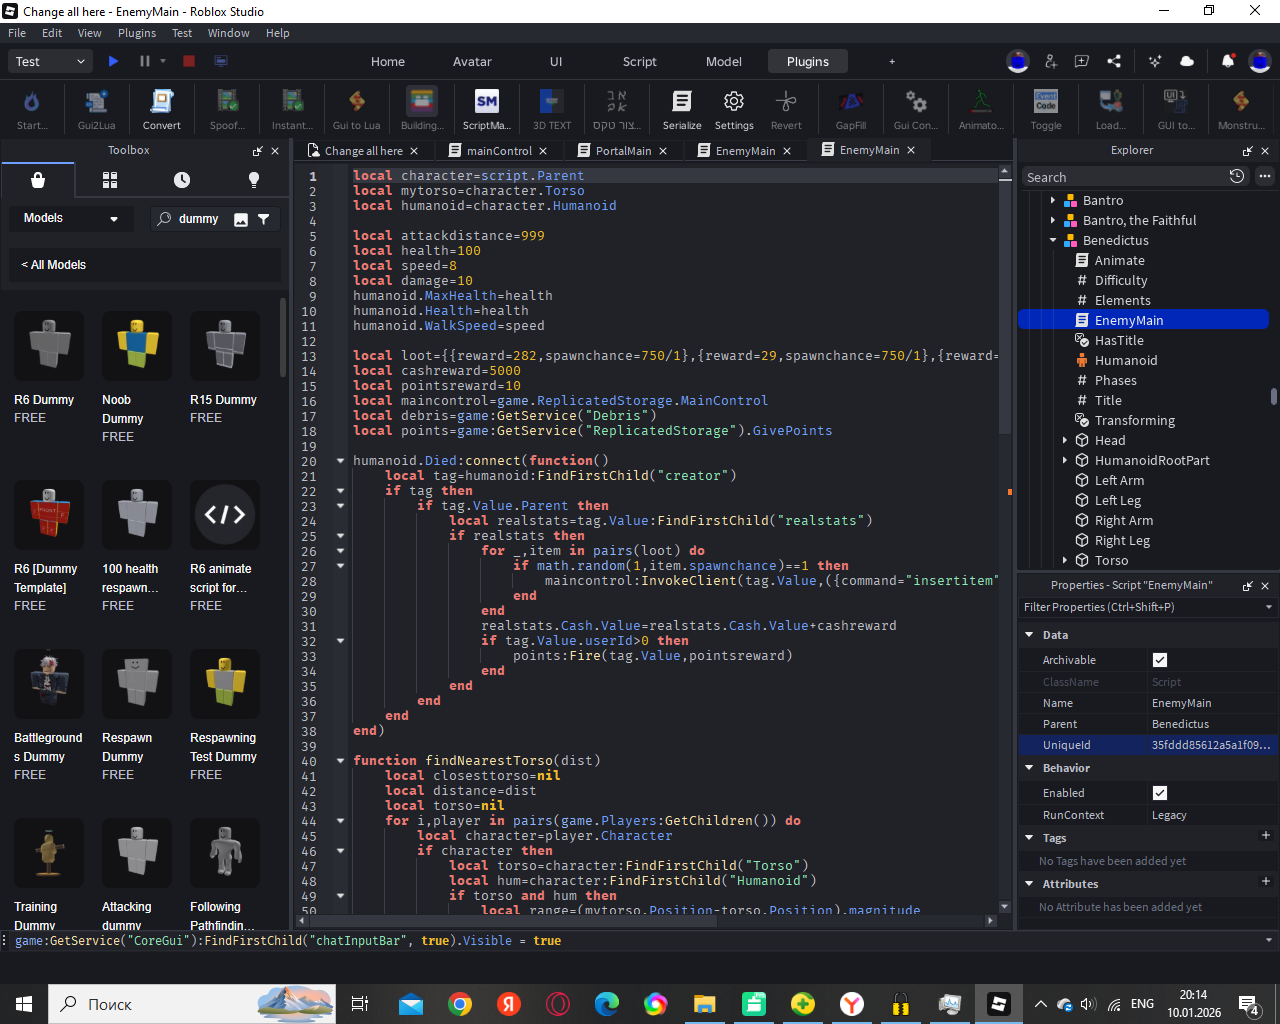Image resolution: width=1280 pixels, height=1024 pixels.
Task: Open the Models category dropdown
Action: pos(71,218)
